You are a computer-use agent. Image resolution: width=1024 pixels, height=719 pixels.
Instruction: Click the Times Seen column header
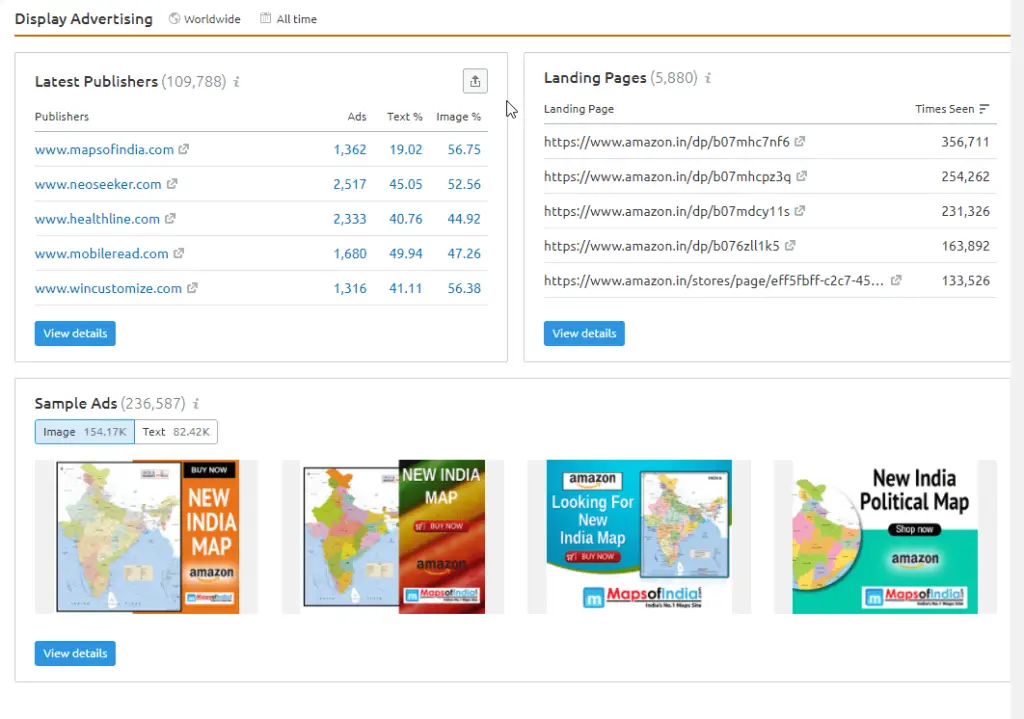[944, 109]
